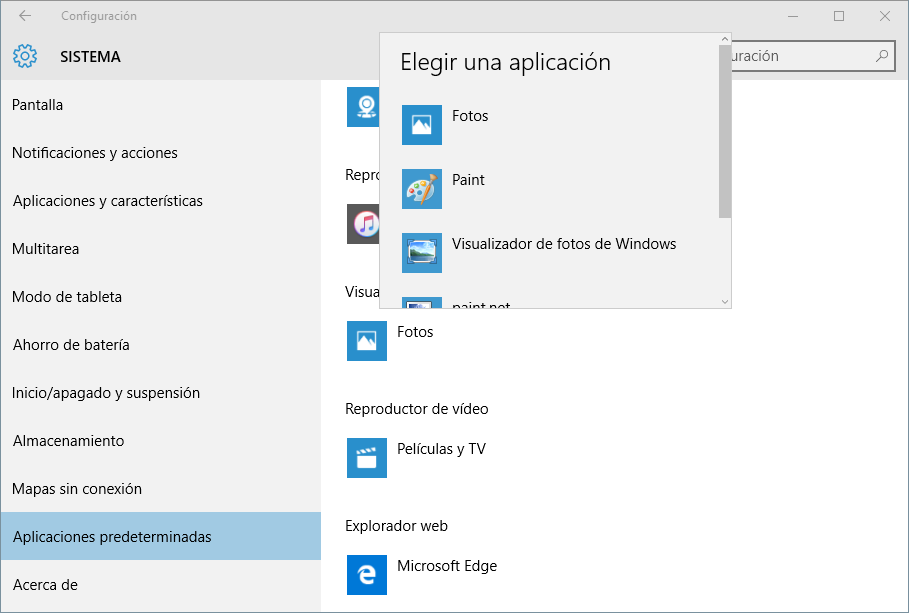Open Inicio/apagado y suspensión
The height and width of the screenshot is (613, 909).
click(161, 393)
